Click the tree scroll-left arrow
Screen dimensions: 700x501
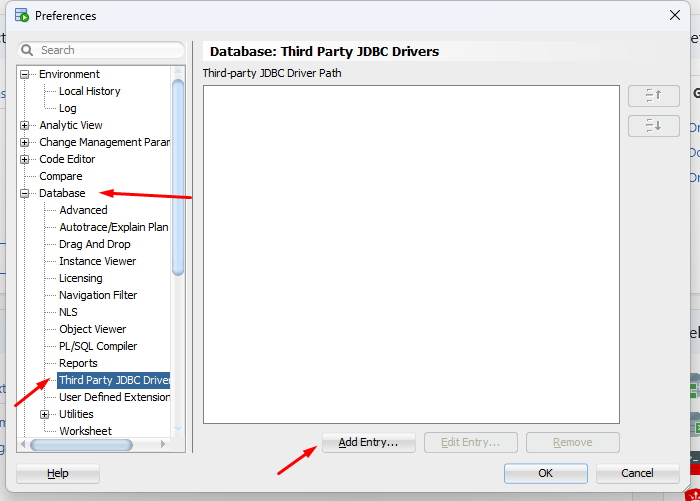tap(23, 444)
